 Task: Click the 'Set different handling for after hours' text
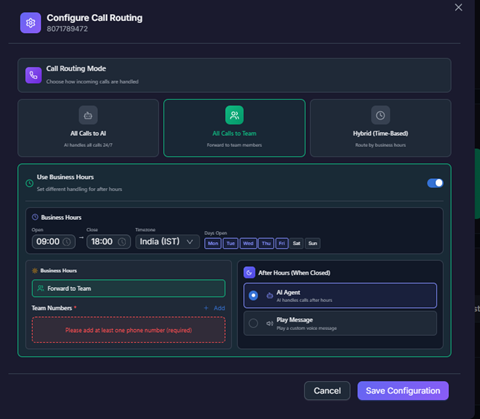(79, 189)
